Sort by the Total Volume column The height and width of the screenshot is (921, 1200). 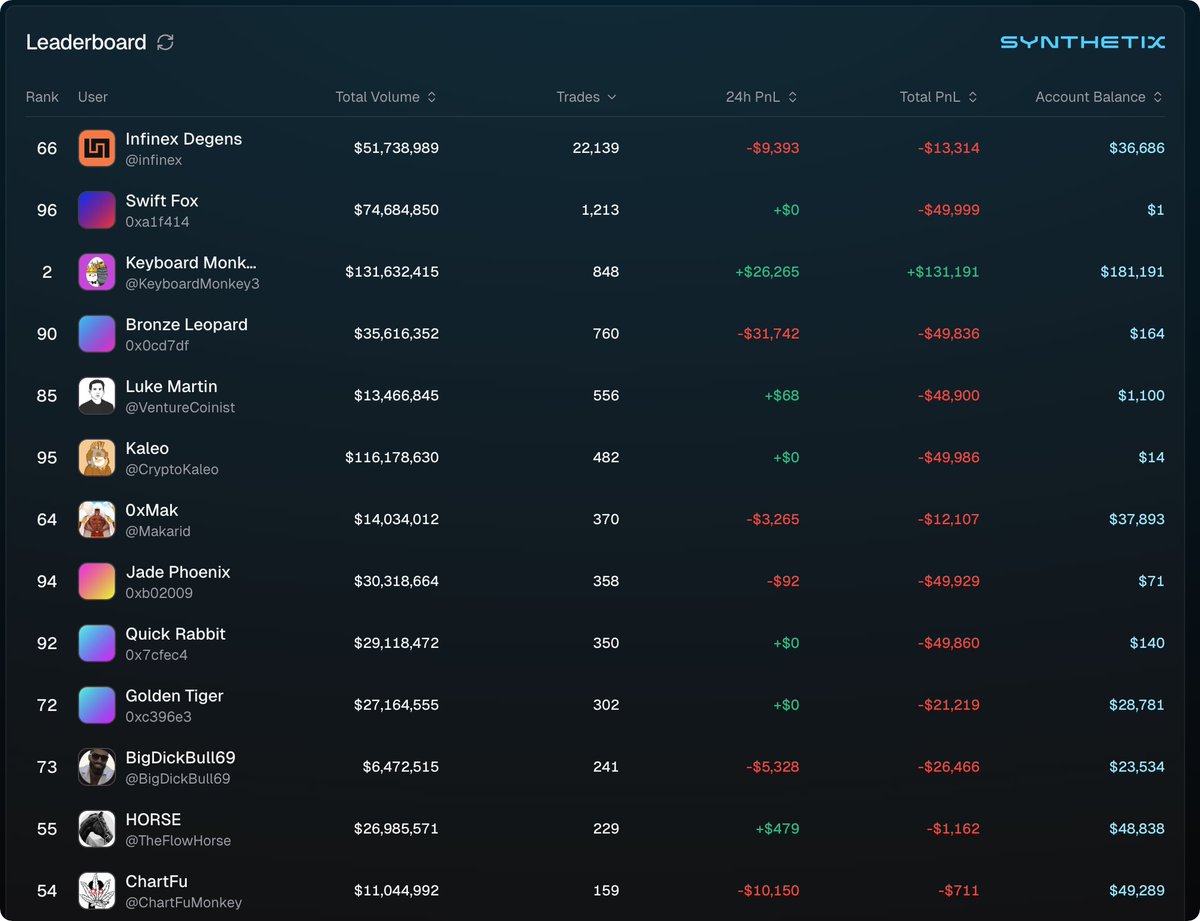385,97
